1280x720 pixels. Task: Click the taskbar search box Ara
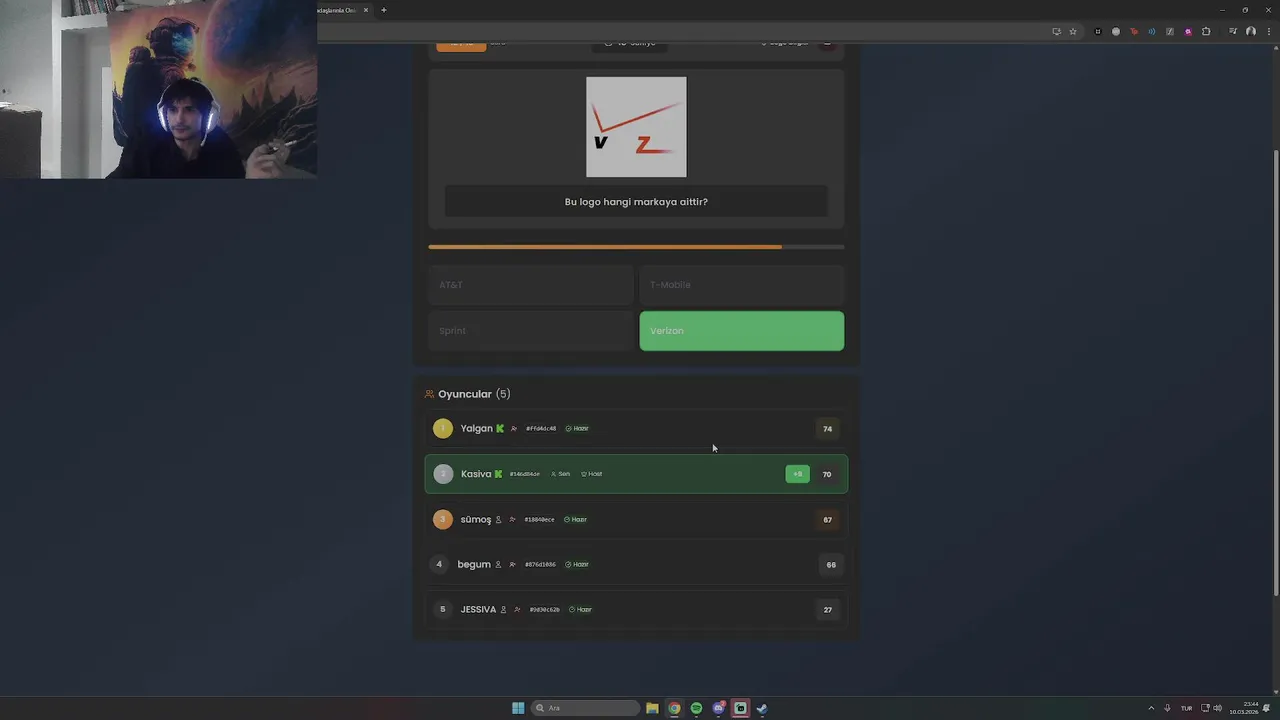pos(585,708)
